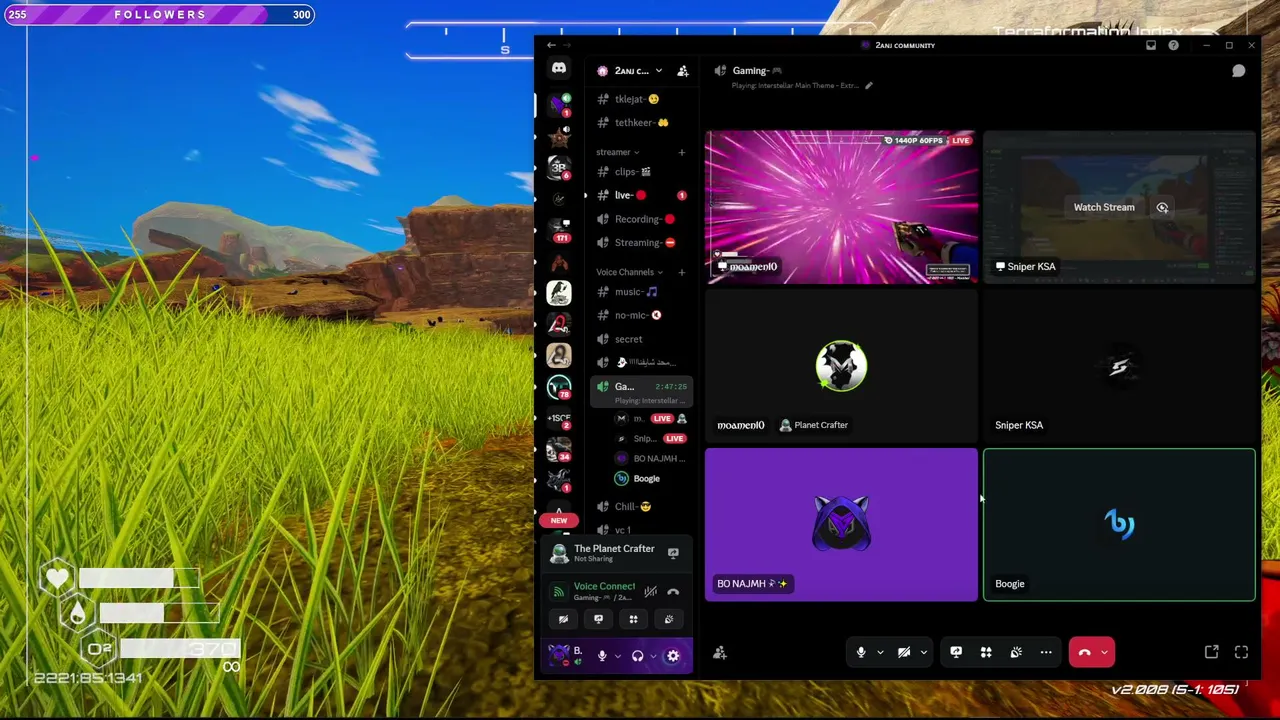Pop out Sniper KSA stream icon
The width and height of the screenshot is (1280, 720).
[1162, 207]
